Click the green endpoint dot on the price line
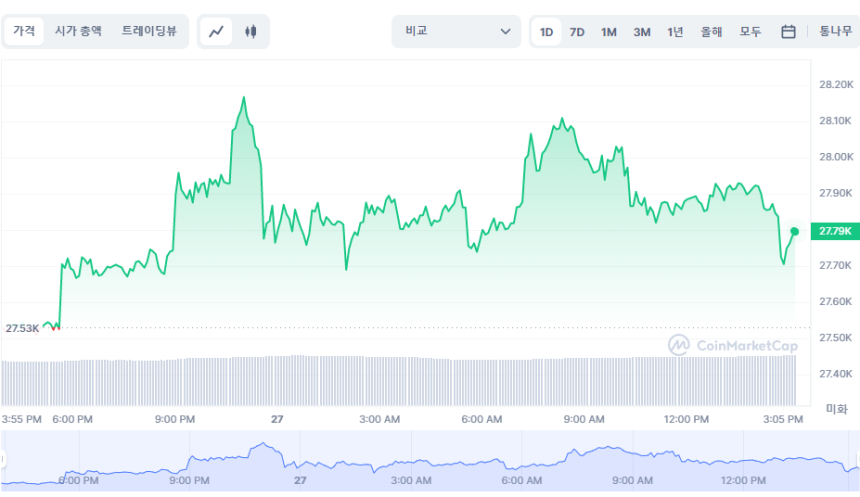The height and width of the screenshot is (497, 860). coord(794,231)
